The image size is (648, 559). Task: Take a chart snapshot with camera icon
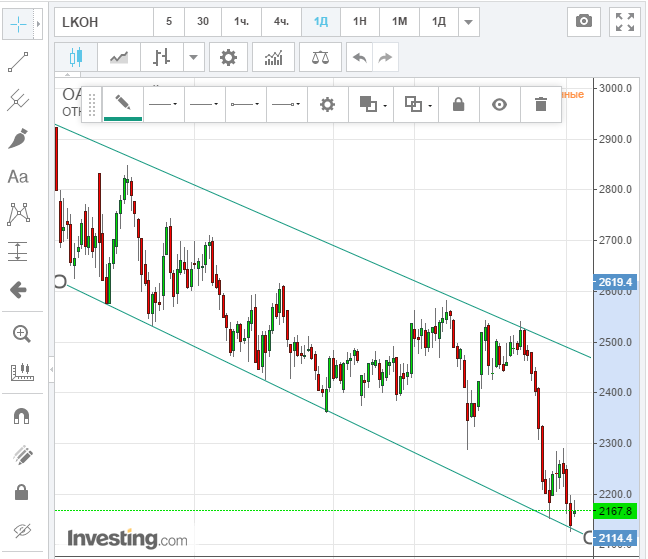coord(584,21)
